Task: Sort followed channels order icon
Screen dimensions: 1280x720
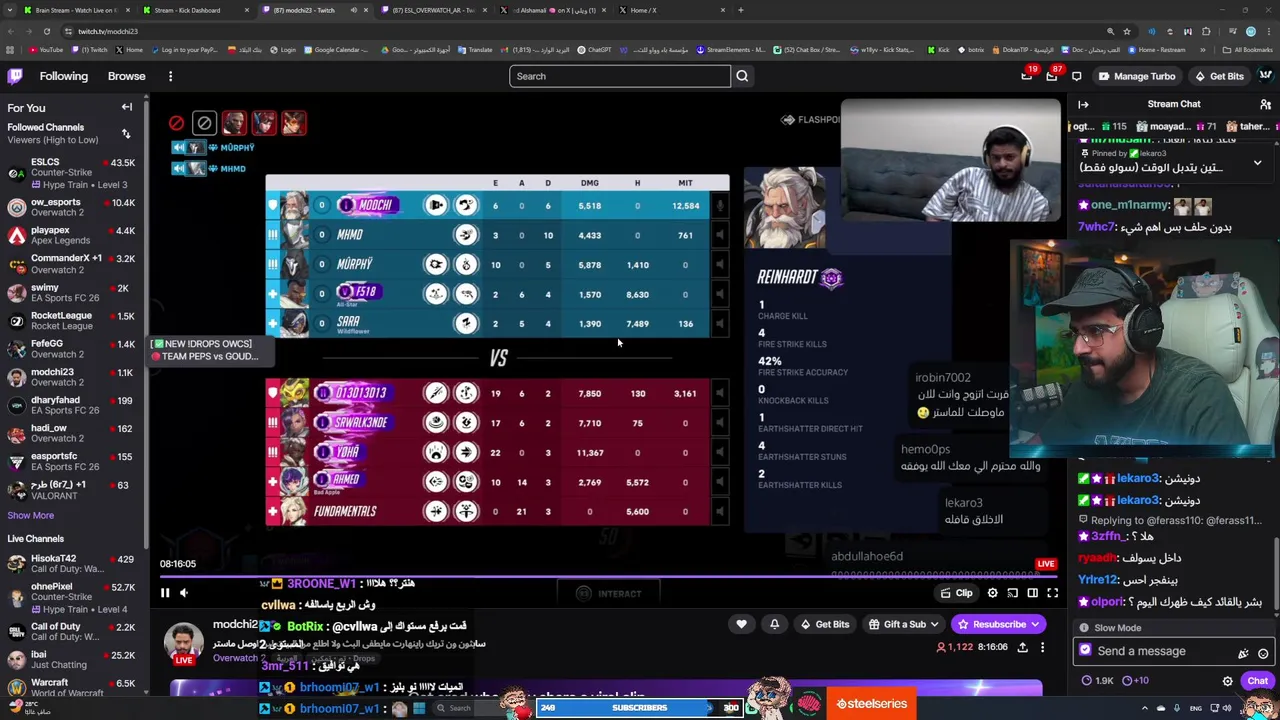Action: click(126, 133)
